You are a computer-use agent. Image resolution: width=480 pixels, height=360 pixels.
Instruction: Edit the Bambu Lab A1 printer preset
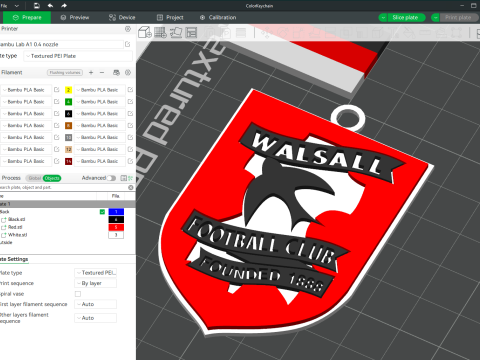click(128, 44)
